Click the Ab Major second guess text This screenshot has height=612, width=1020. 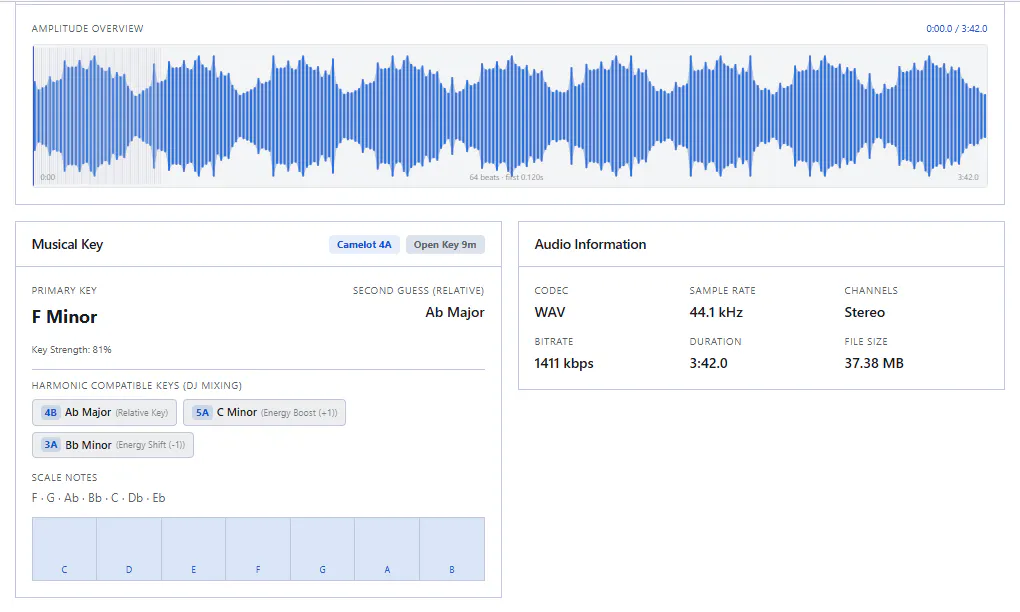455,312
